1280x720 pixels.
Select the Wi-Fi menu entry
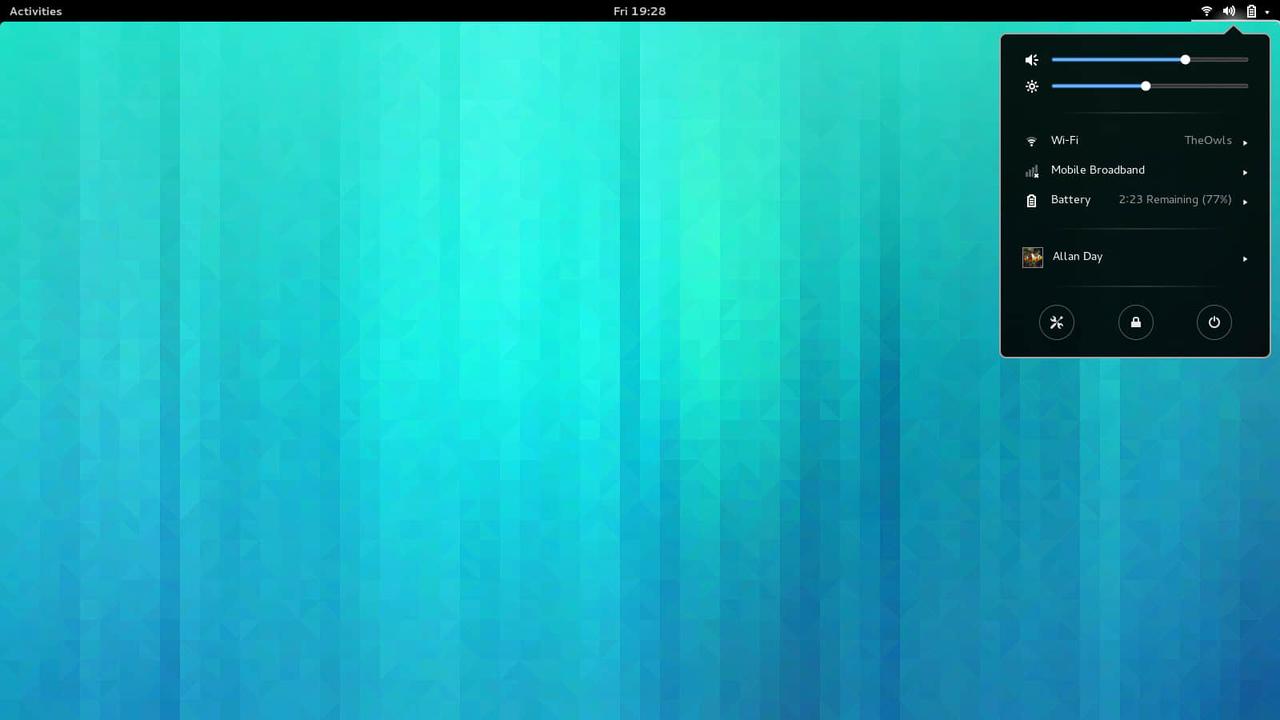tap(1064, 141)
